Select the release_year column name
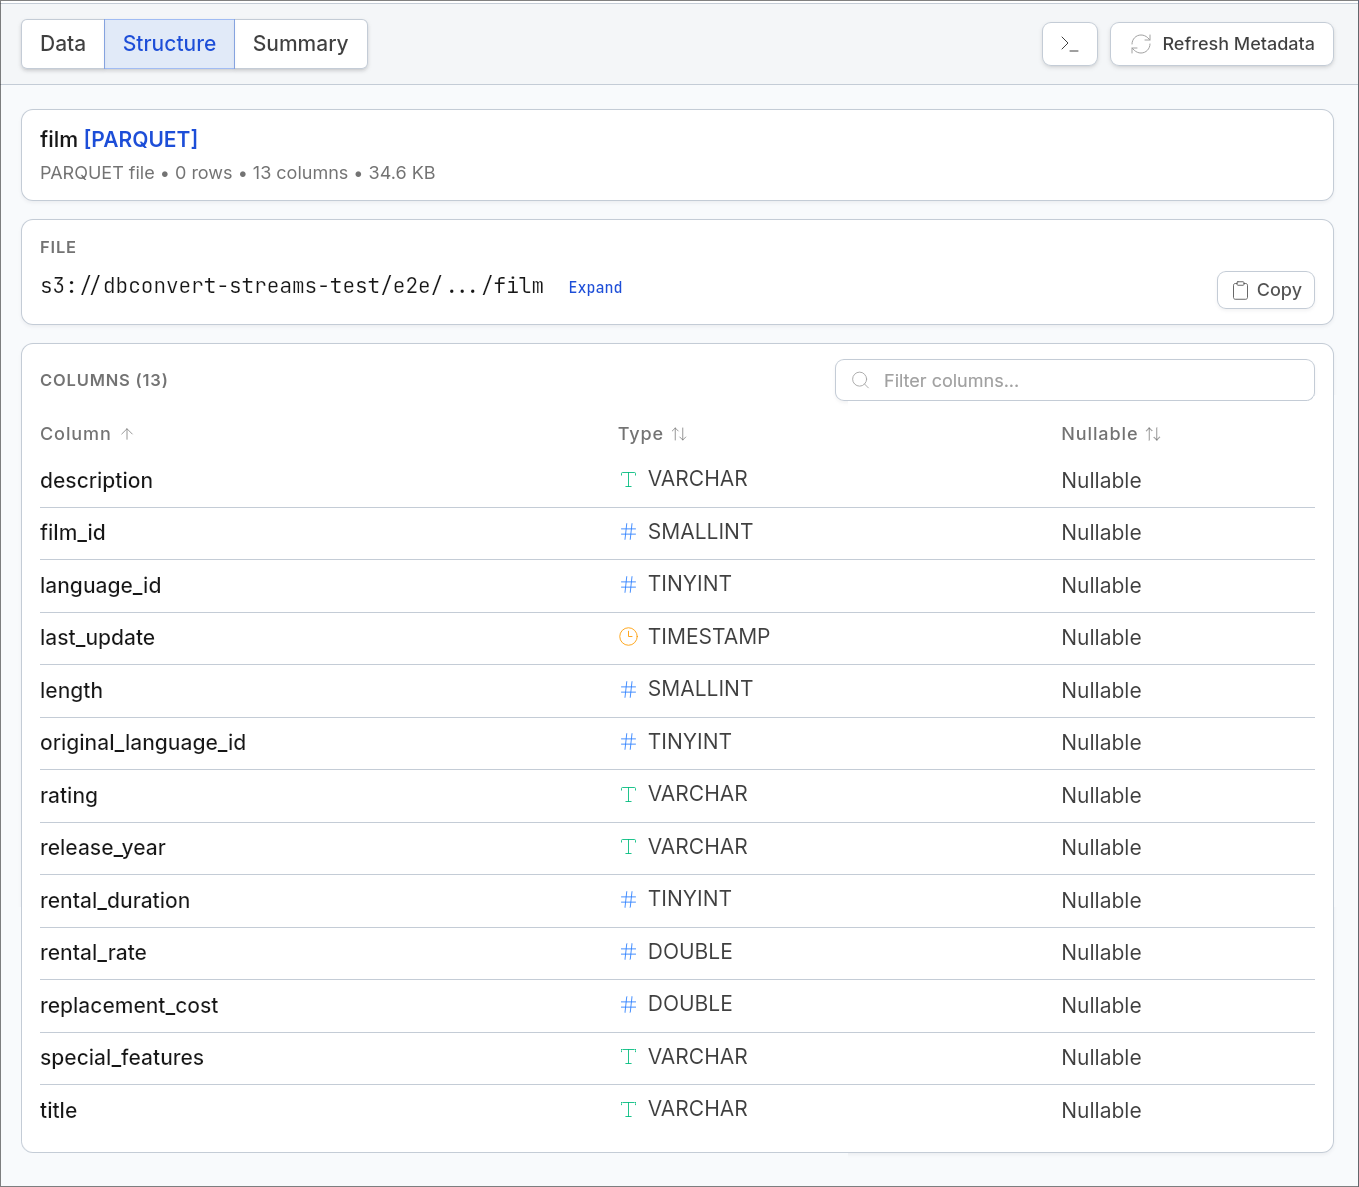 pyautogui.click(x=103, y=848)
